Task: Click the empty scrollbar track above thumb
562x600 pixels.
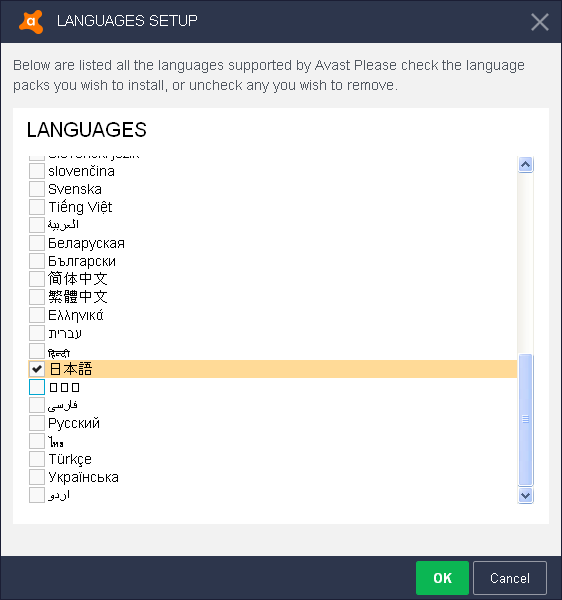Action: pos(526,263)
